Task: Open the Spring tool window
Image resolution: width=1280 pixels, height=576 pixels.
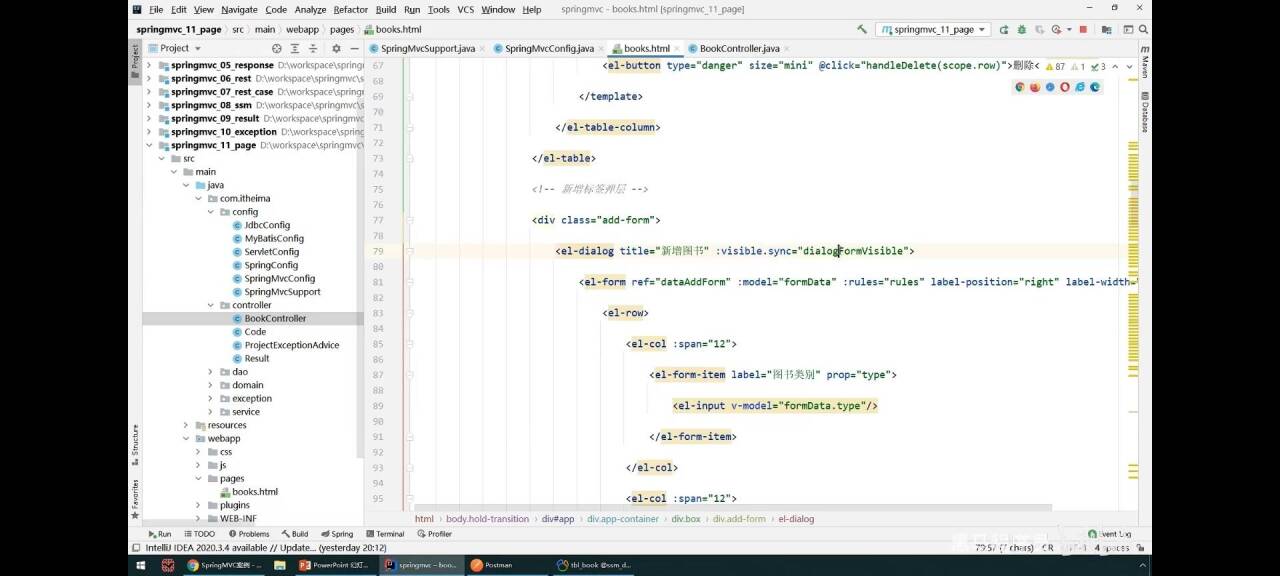Action: [337, 534]
